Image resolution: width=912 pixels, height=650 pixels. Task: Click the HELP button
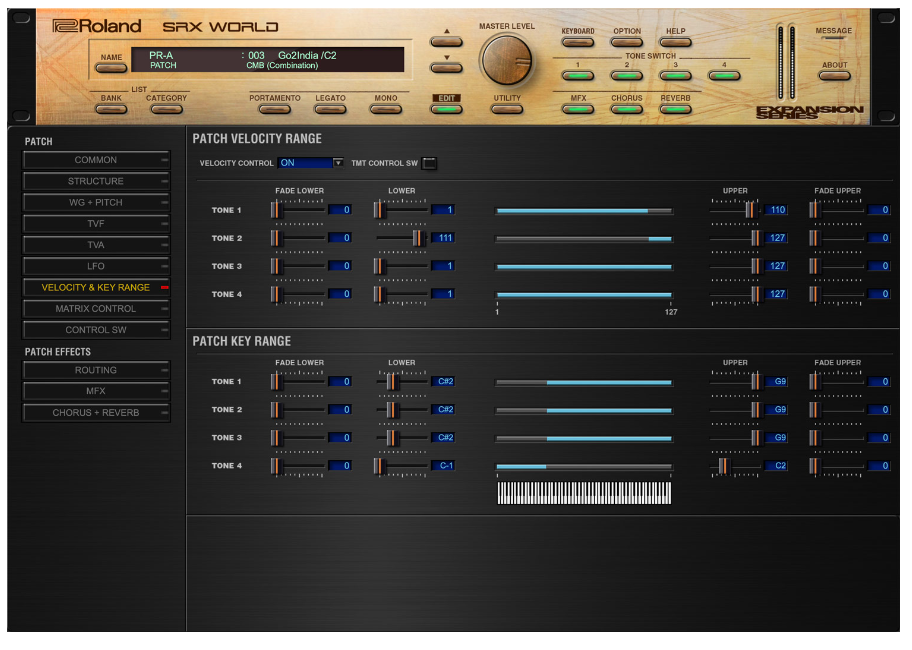(x=676, y=42)
